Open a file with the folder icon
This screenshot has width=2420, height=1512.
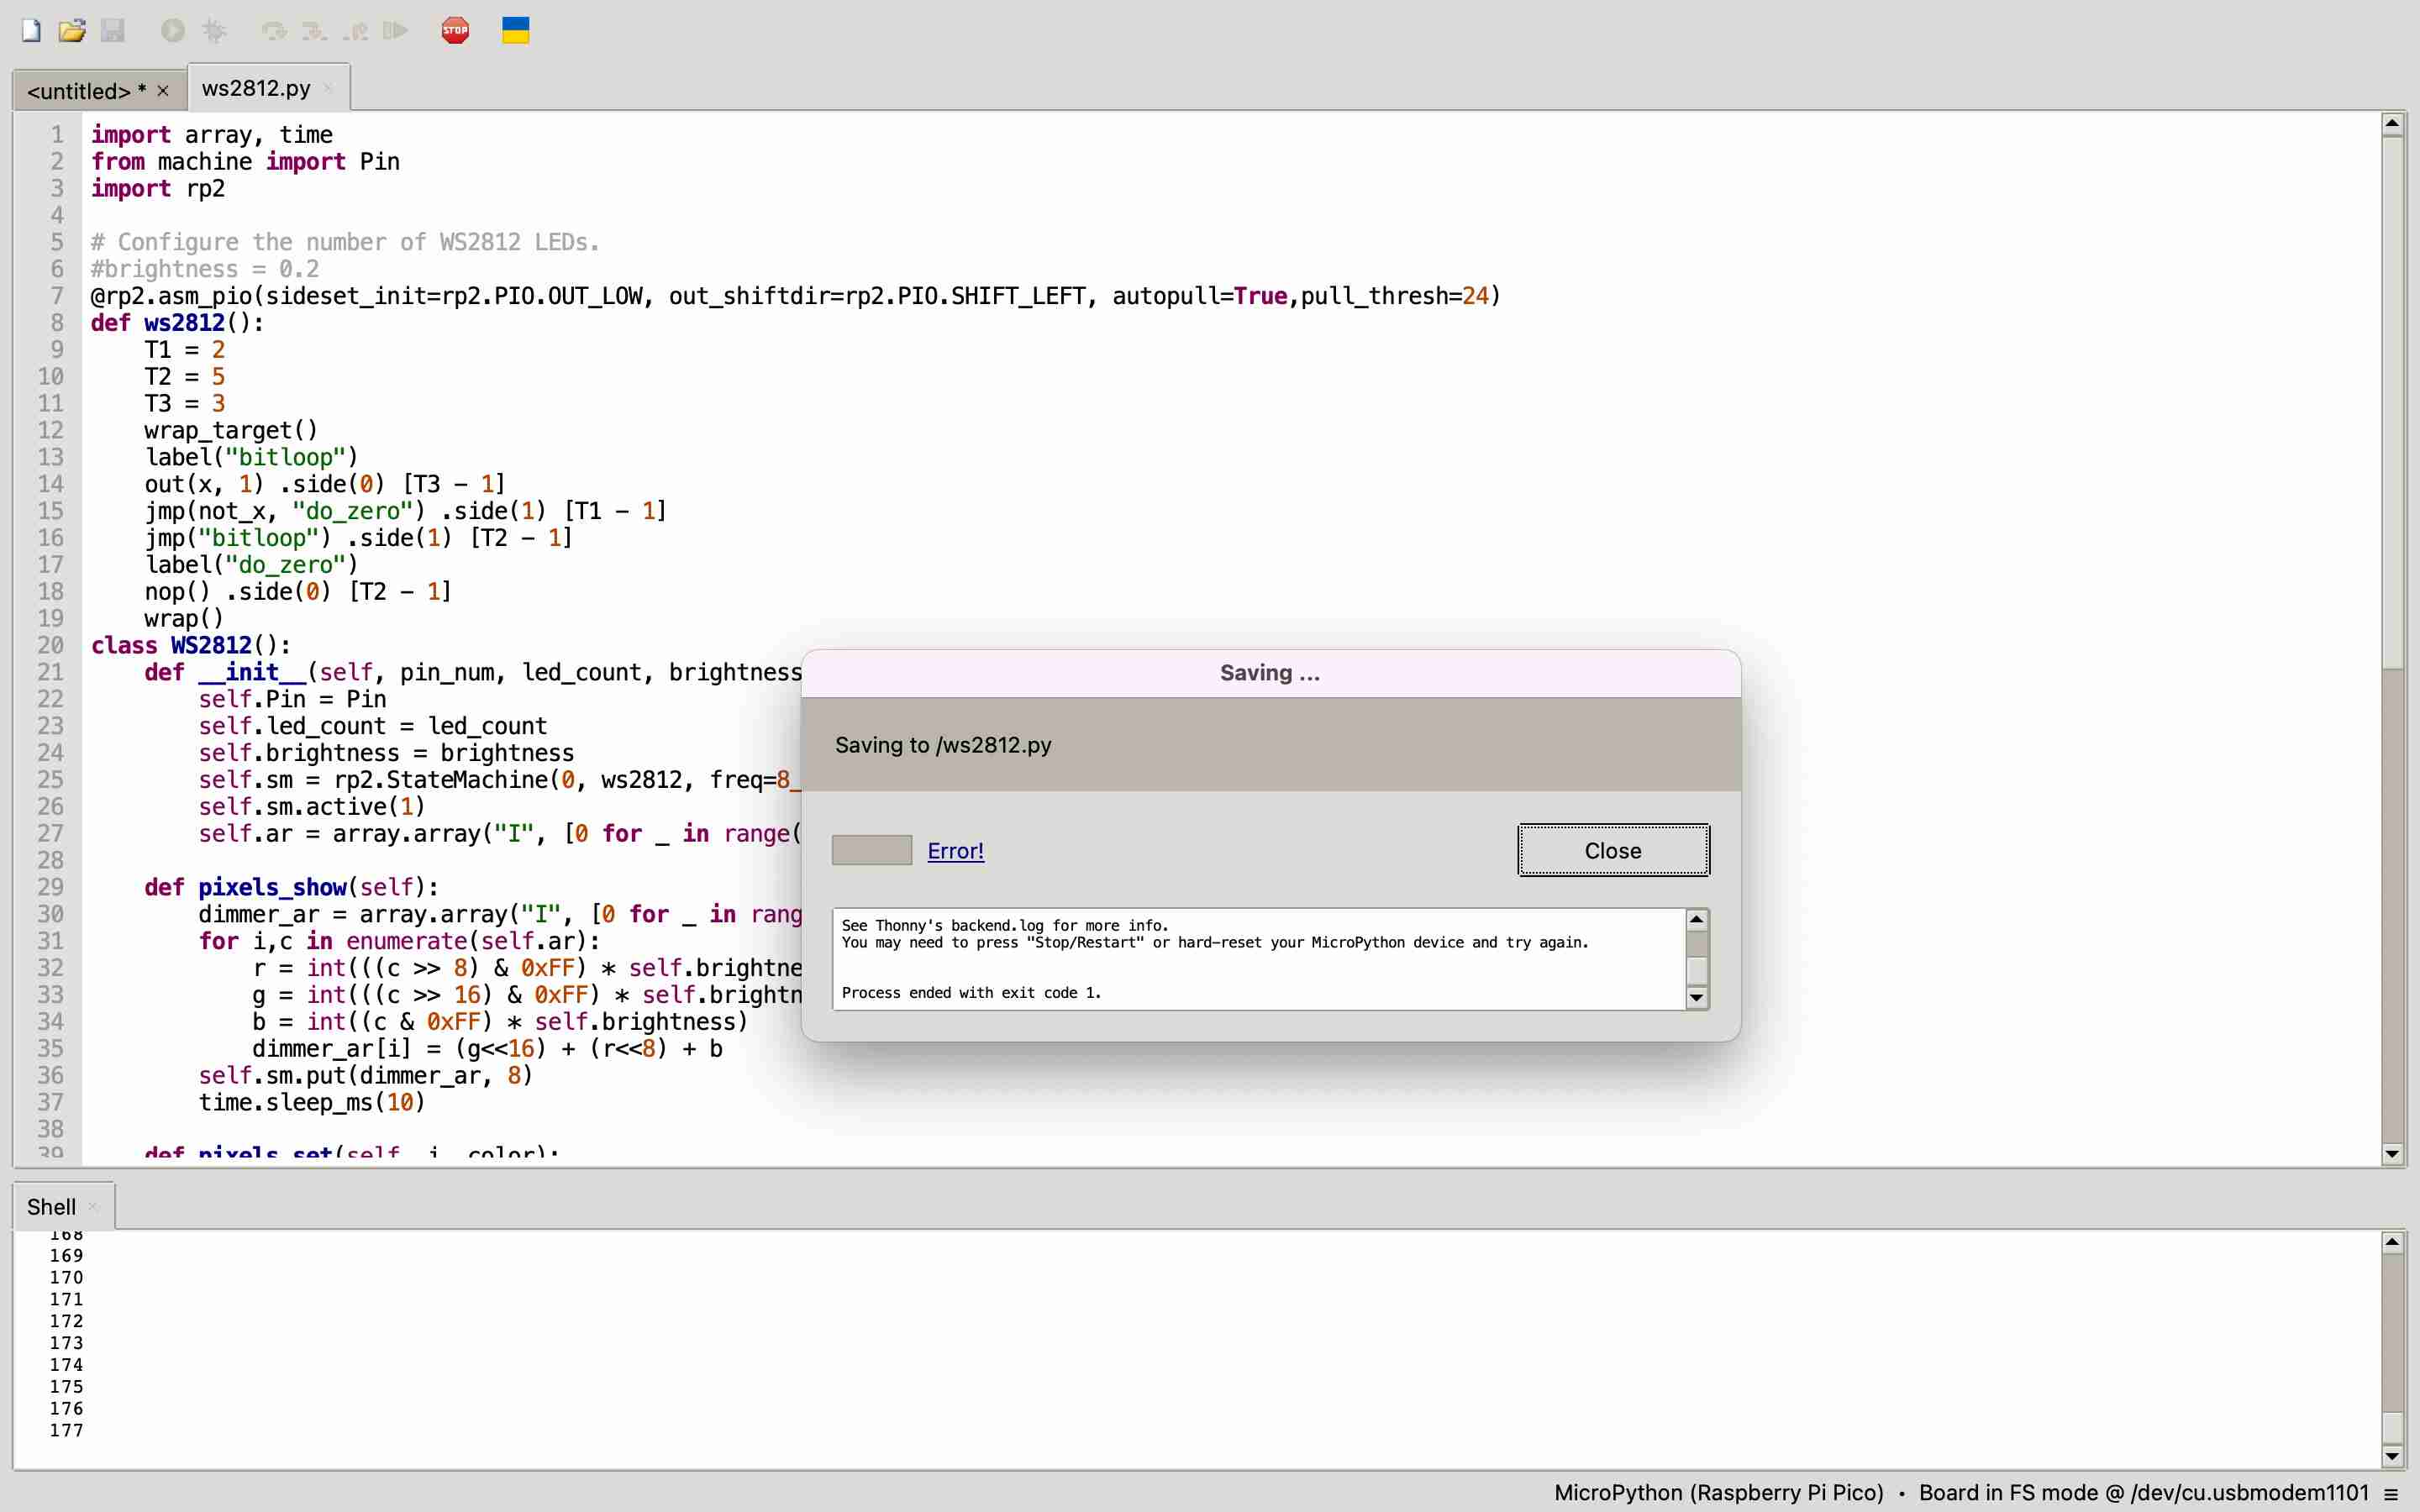72,31
